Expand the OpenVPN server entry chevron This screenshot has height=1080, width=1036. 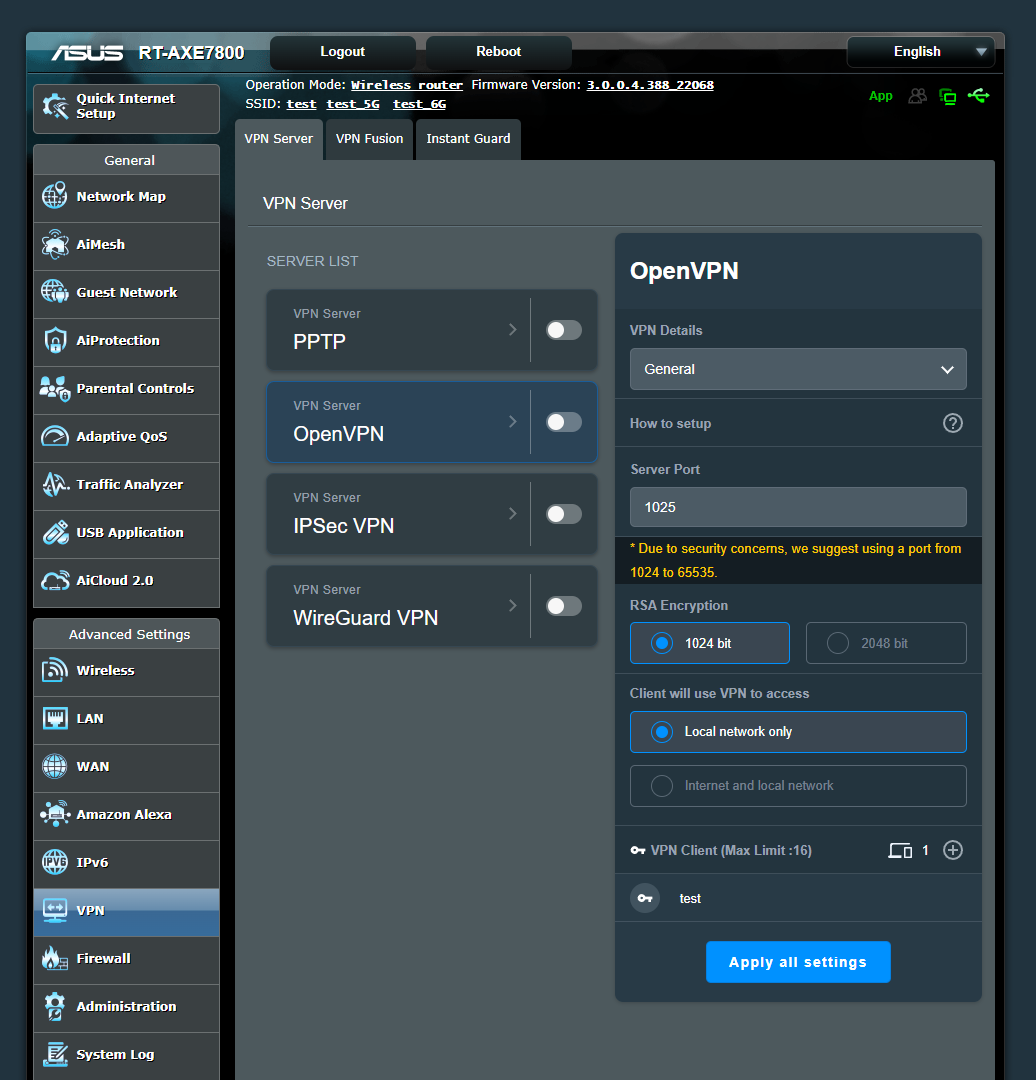pos(512,422)
